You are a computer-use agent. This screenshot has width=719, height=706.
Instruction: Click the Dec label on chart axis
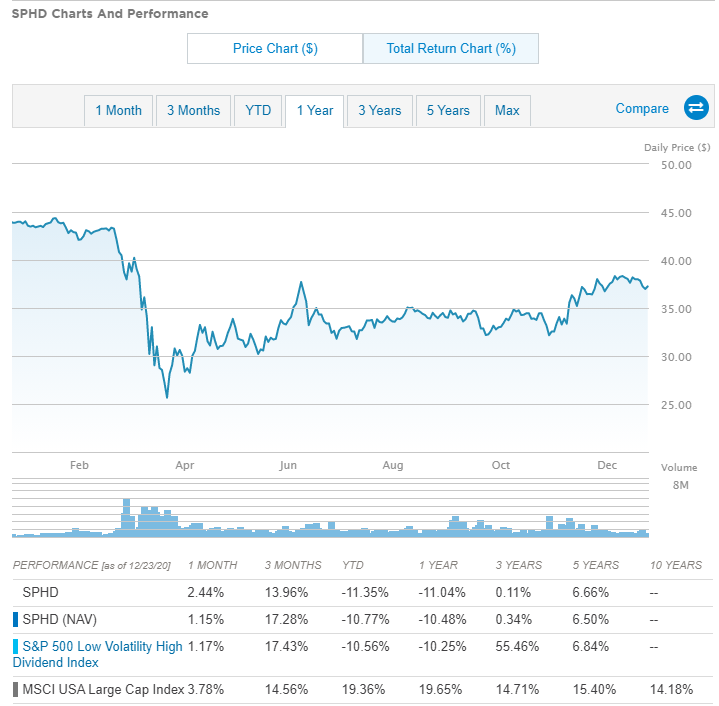click(x=607, y=465)
